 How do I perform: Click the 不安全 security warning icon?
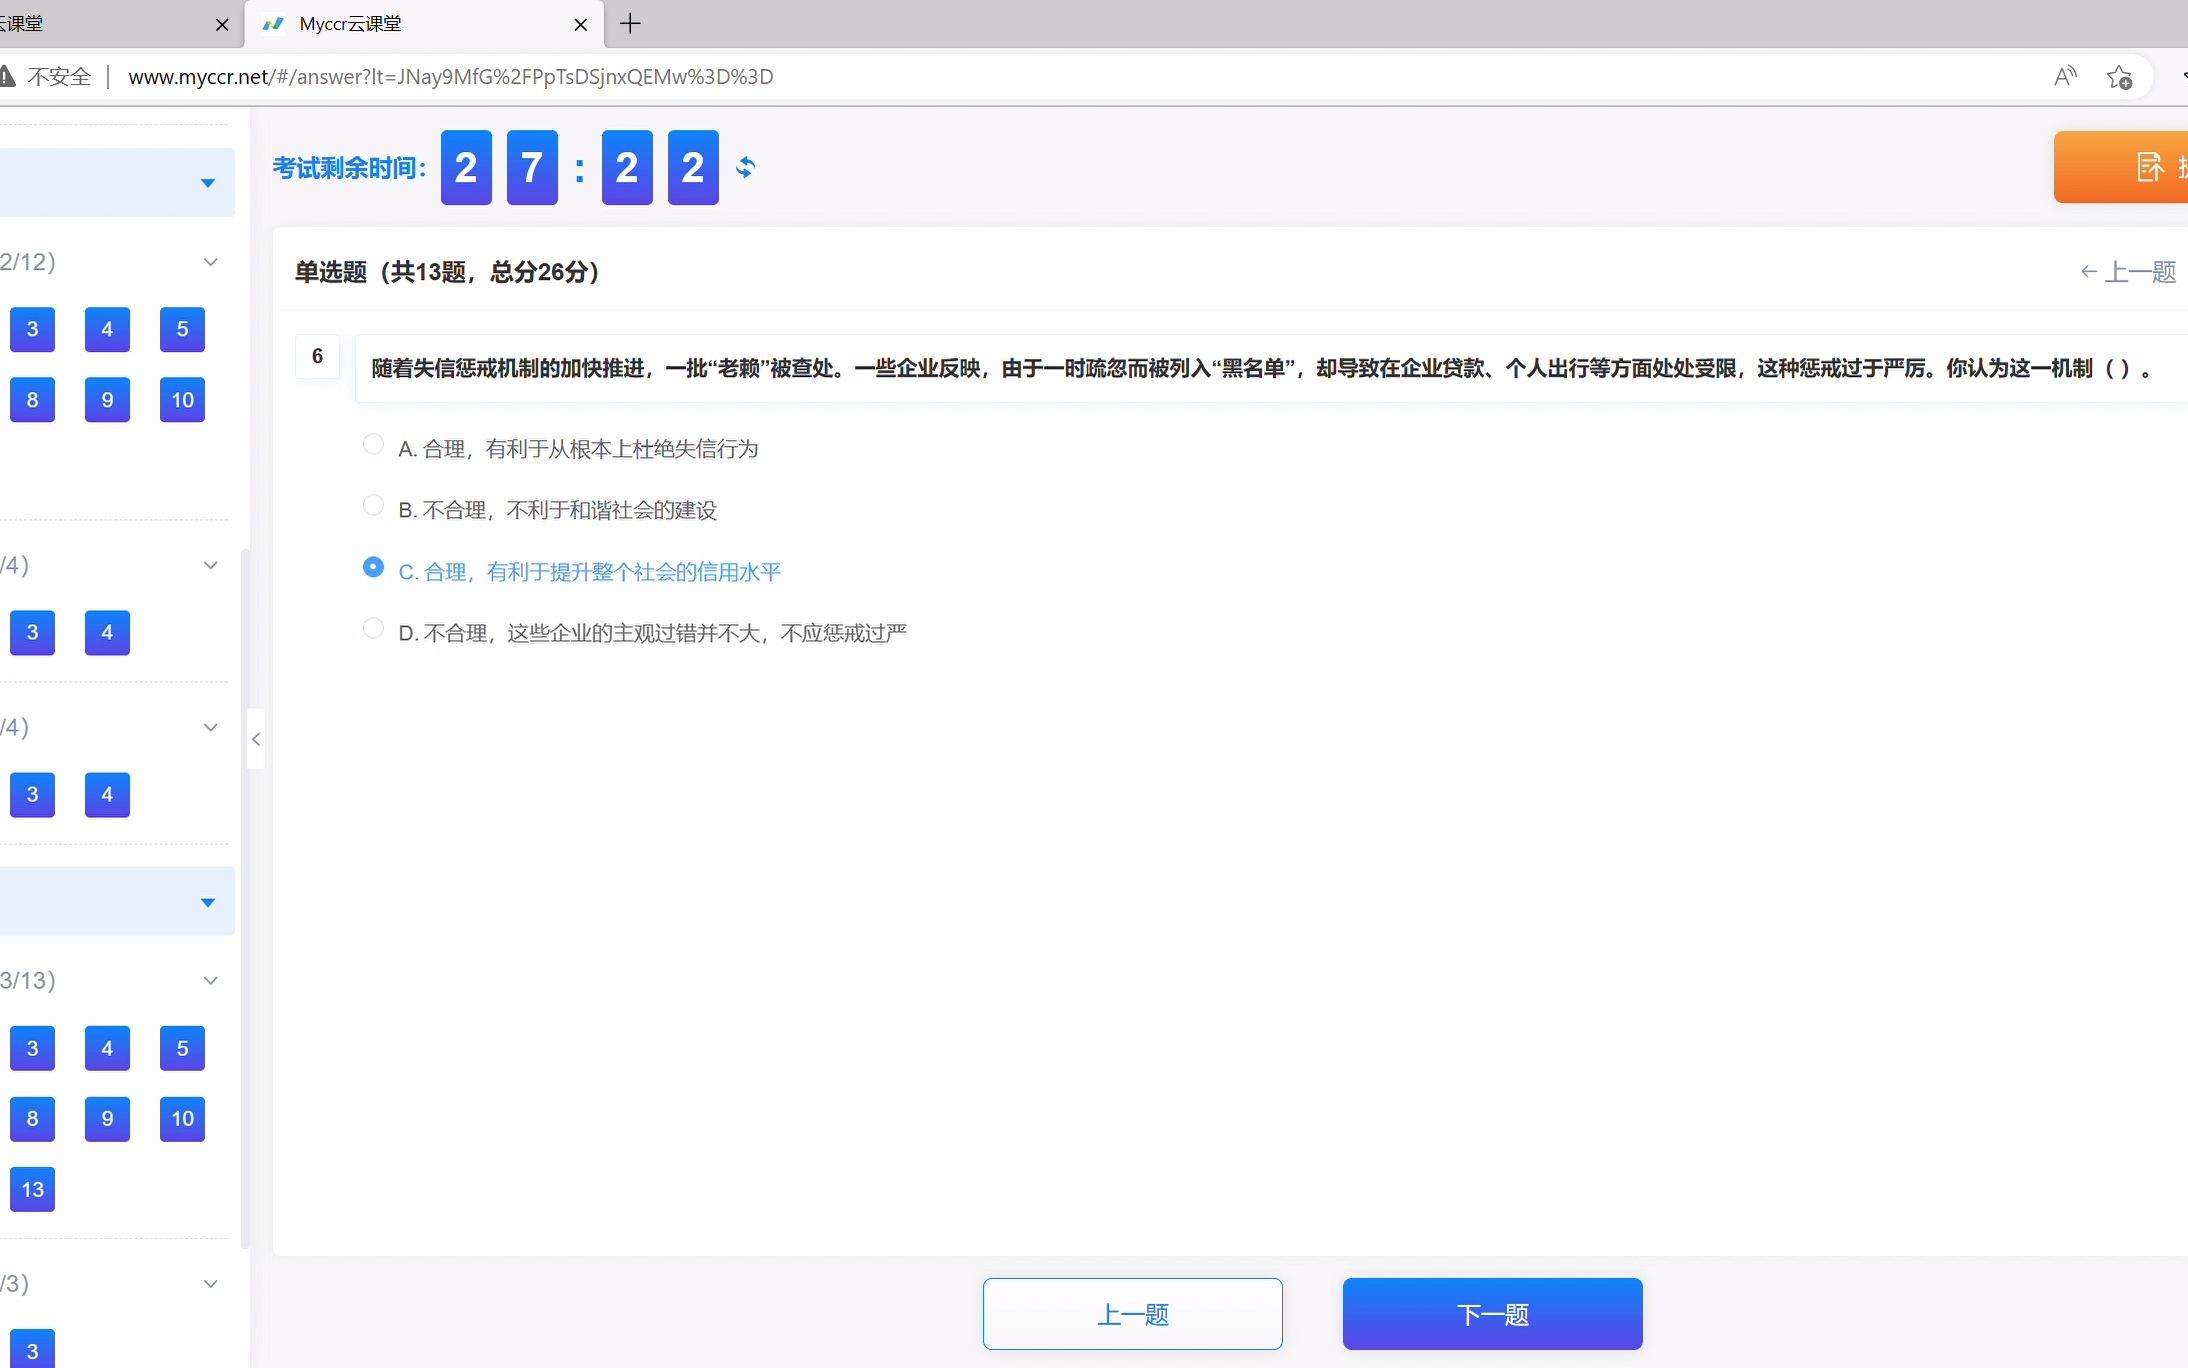click(7, 77)
